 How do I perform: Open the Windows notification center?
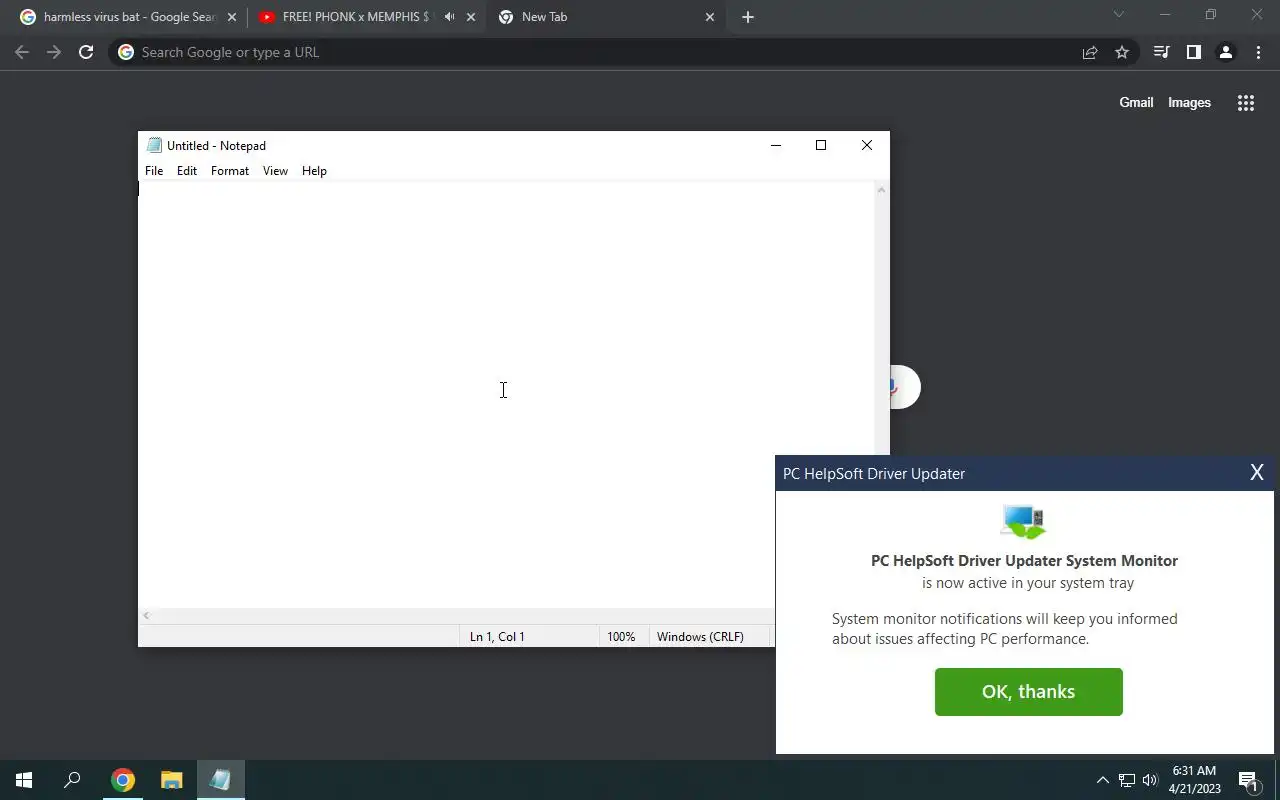pyautogui.click(x=1248, y=780)
